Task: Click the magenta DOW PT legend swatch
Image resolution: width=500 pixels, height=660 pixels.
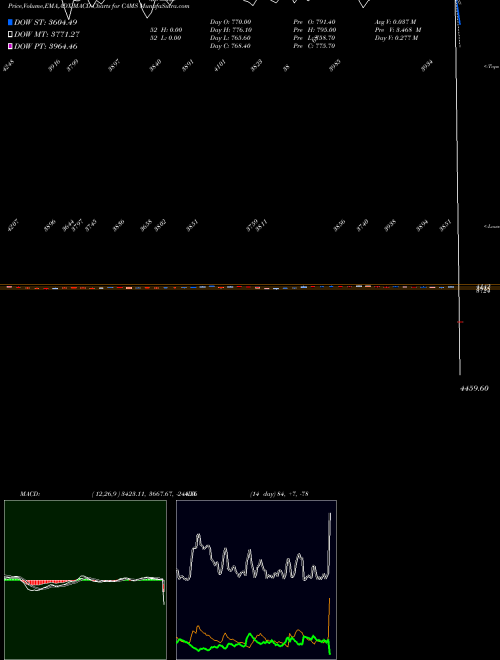Action: tap(10, 46)
